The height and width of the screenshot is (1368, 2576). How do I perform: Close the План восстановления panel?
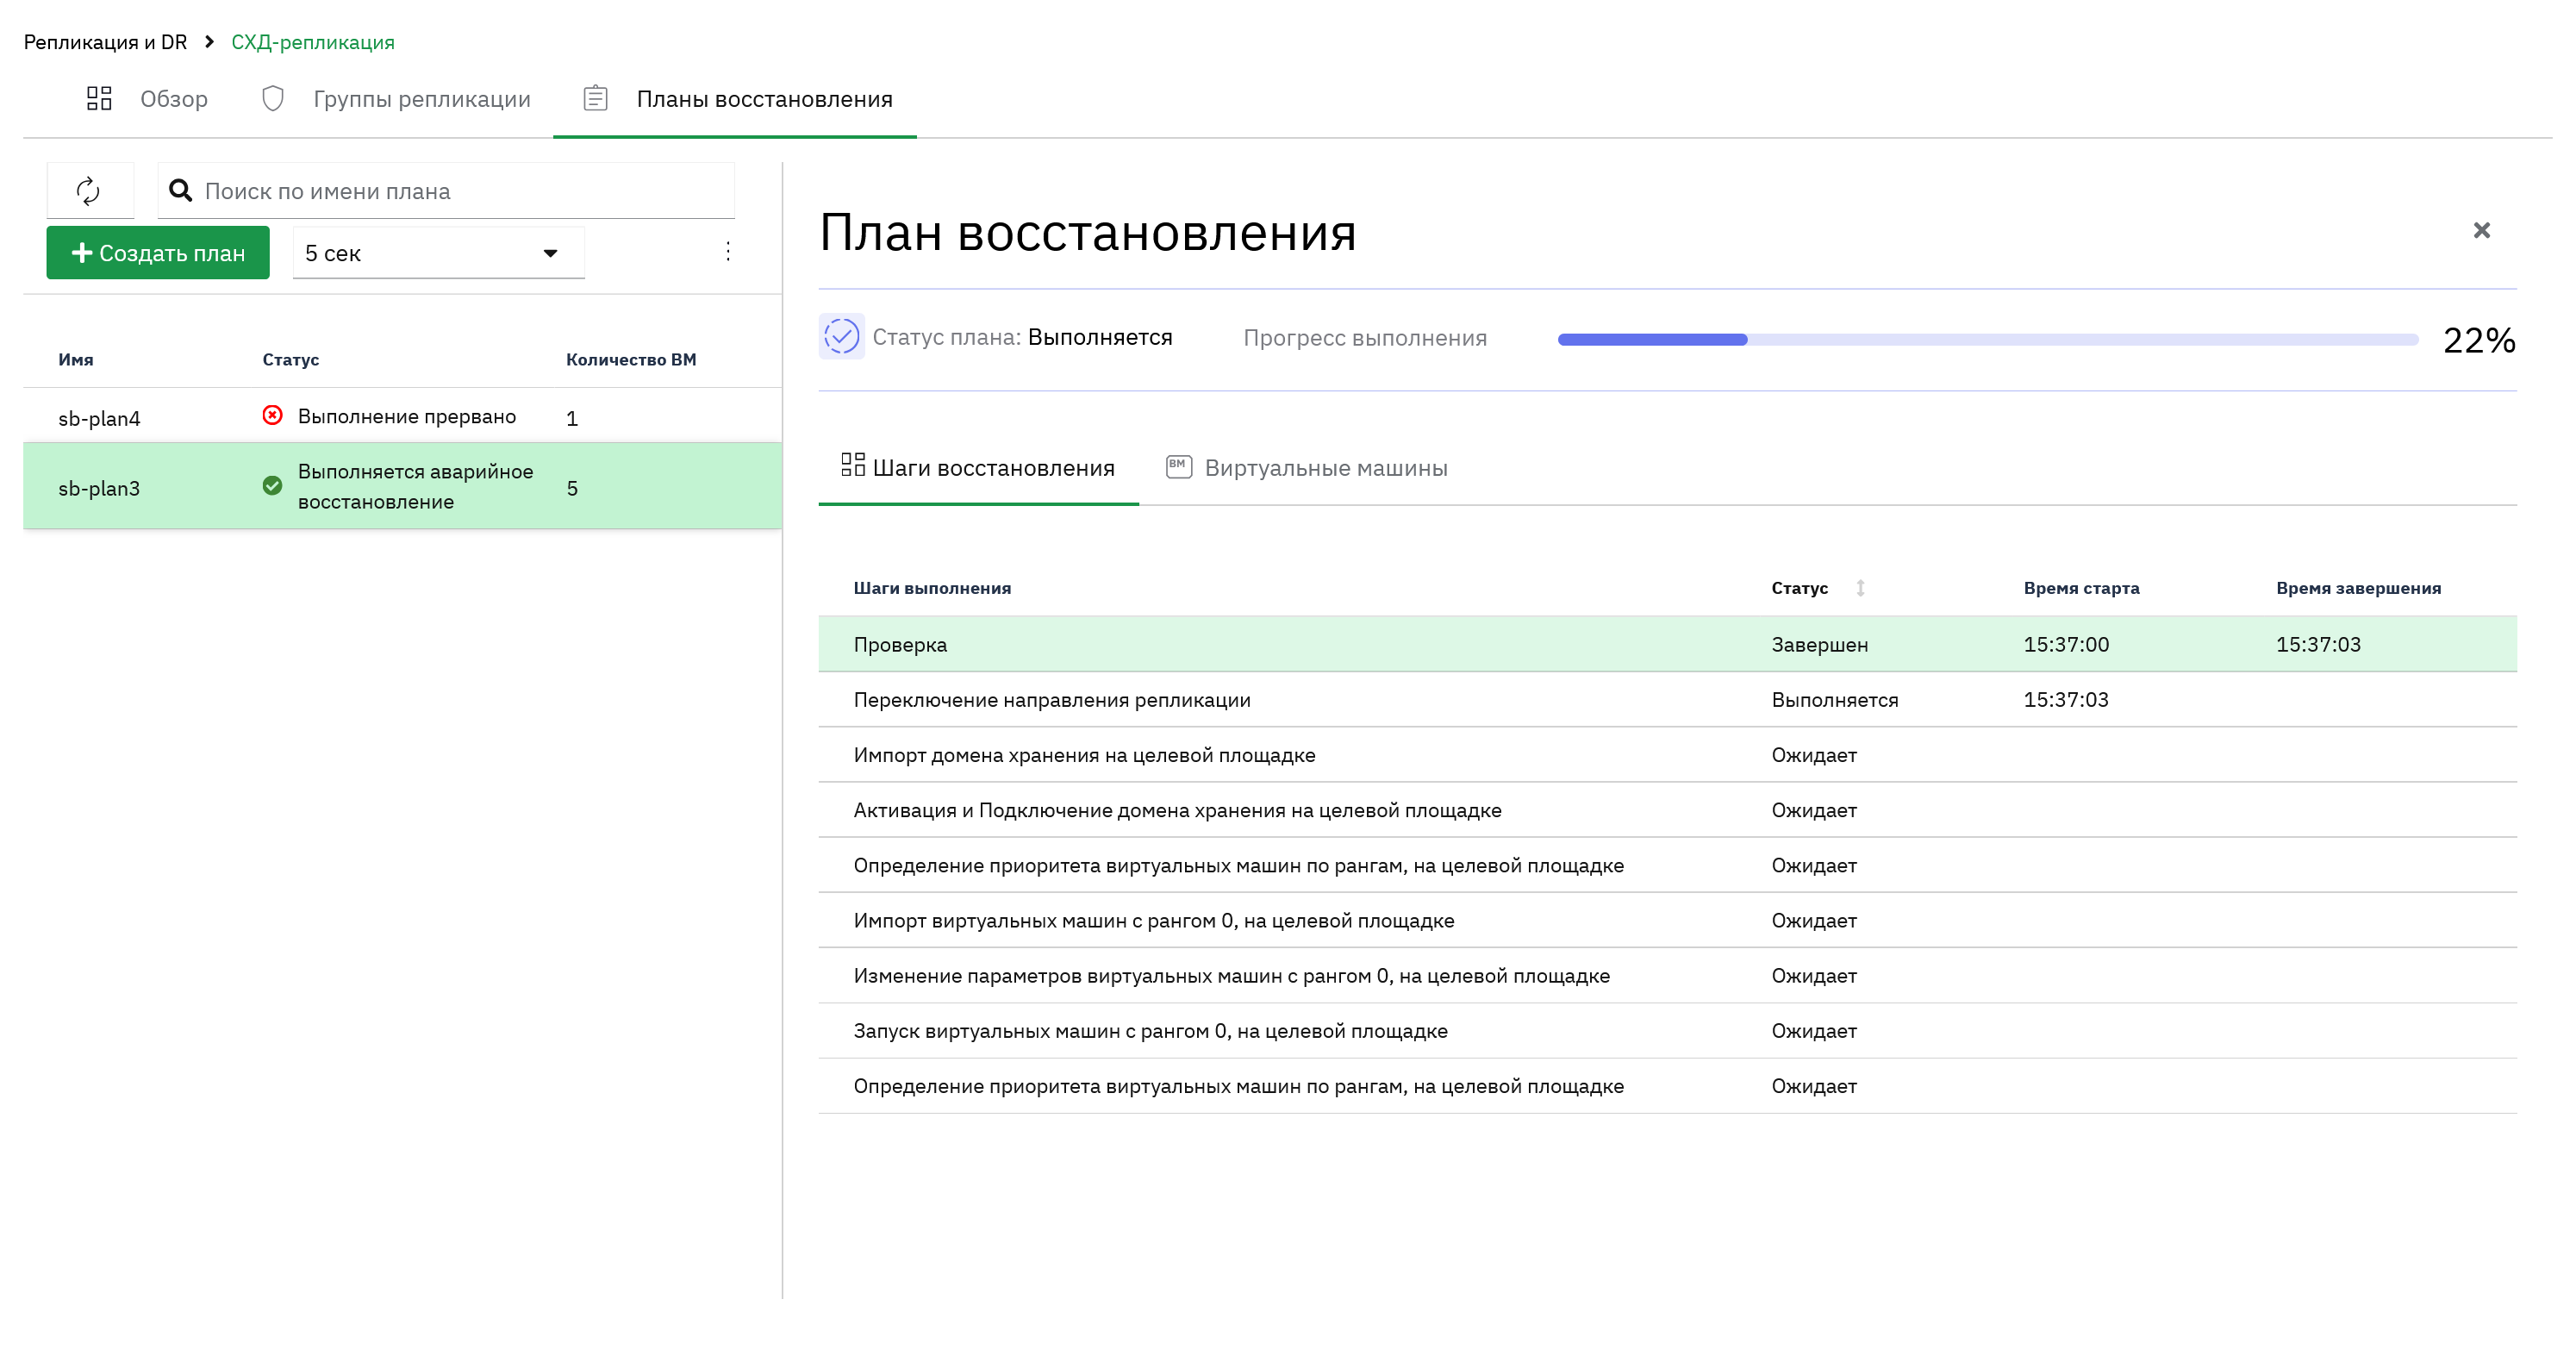tap(2481, 231)
